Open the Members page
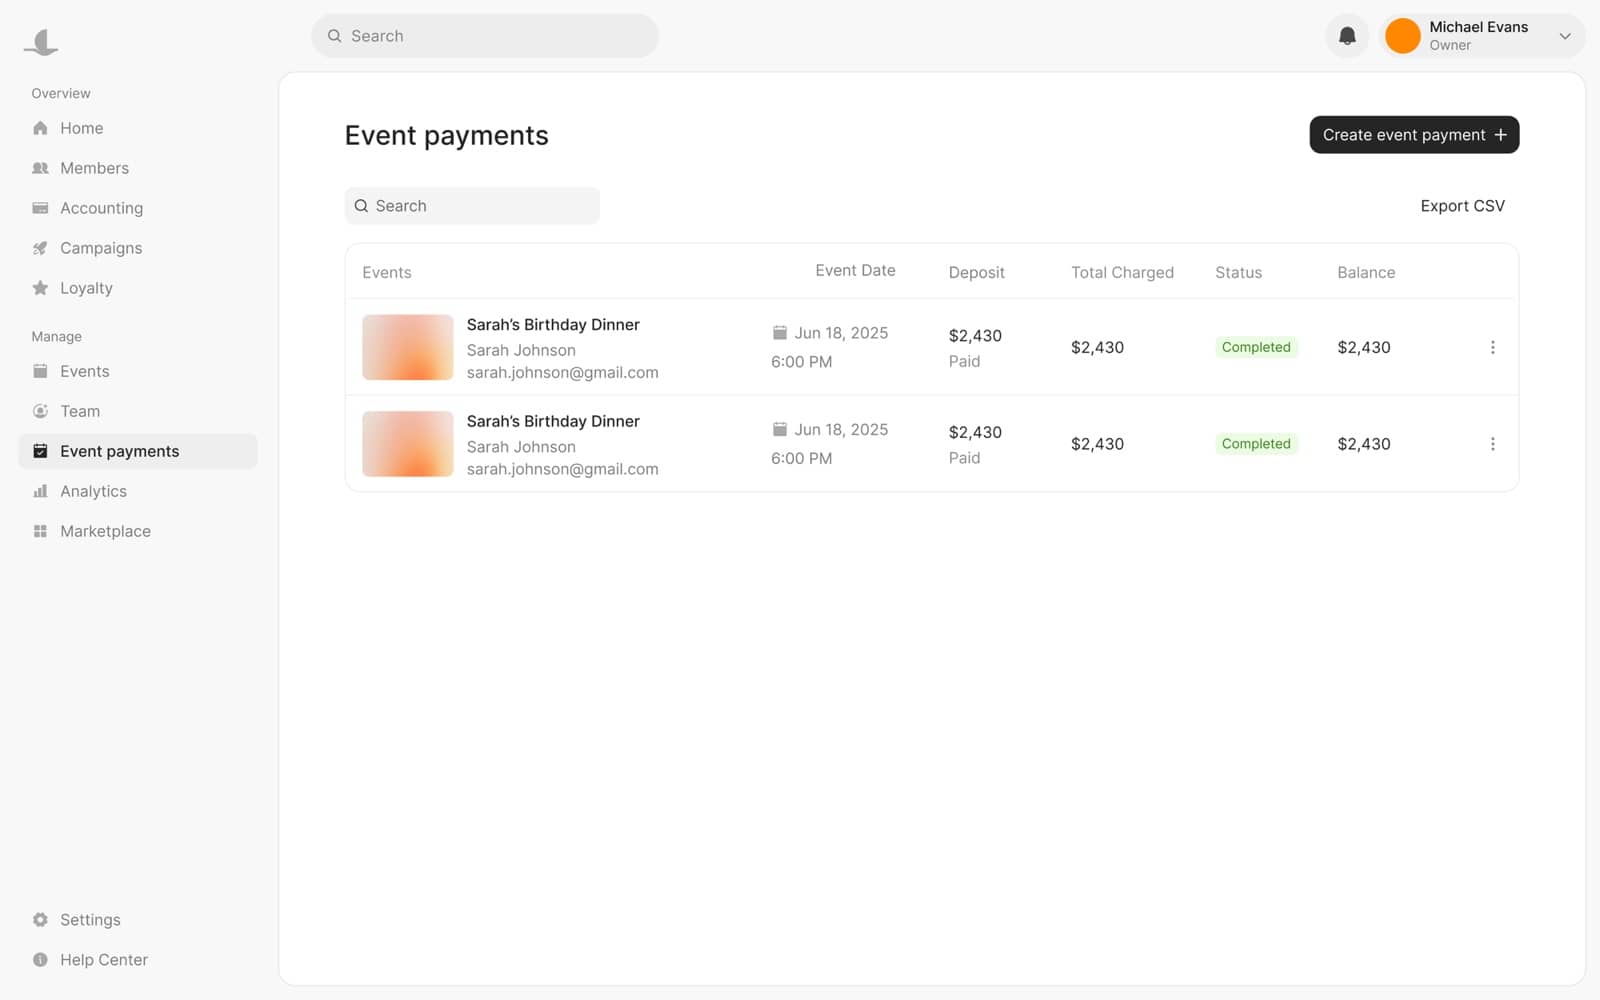This screenshot has width=1600, height=1000. [x=138, y=168]
